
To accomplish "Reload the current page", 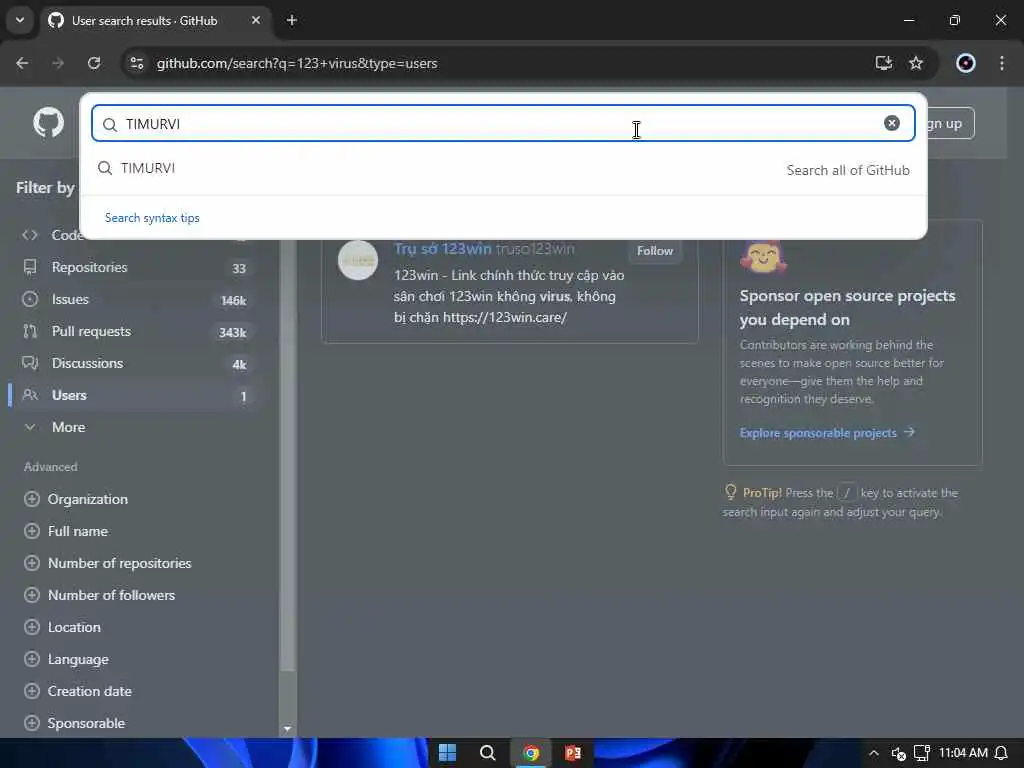I will [x=94, y=63].
